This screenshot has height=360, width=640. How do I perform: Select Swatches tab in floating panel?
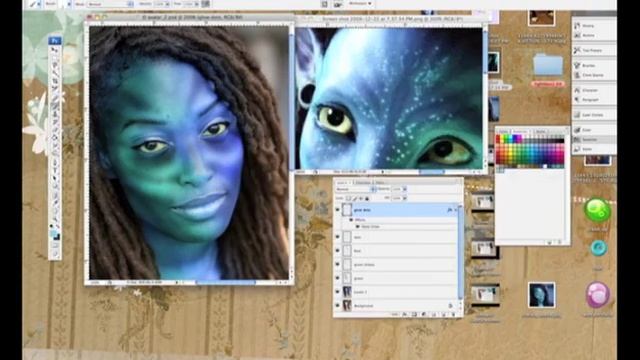(521, 131)
